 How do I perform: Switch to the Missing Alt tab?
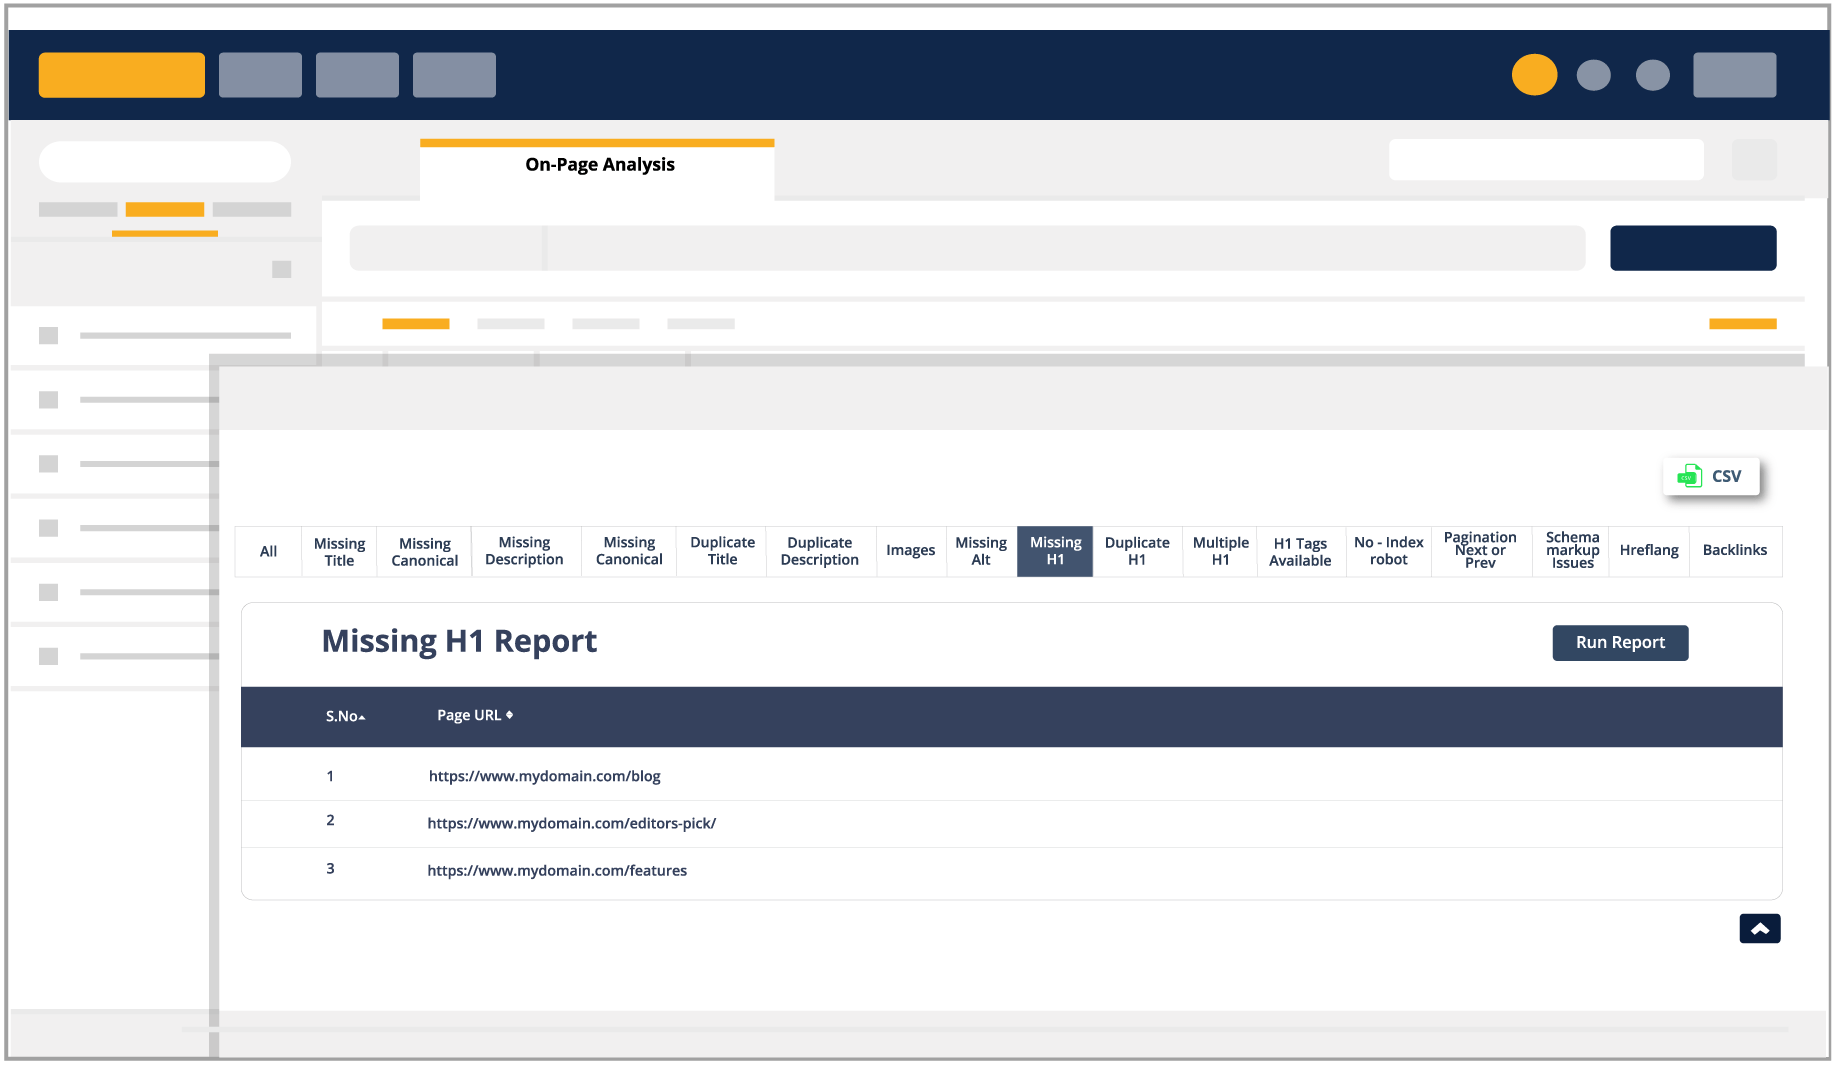click(x=980, y=551)
